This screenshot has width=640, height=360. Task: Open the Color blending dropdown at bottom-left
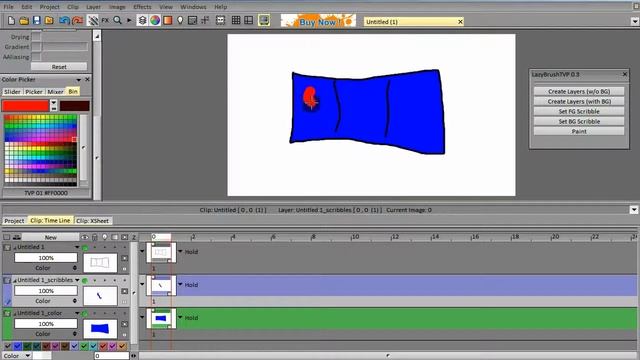click(16, 356)
